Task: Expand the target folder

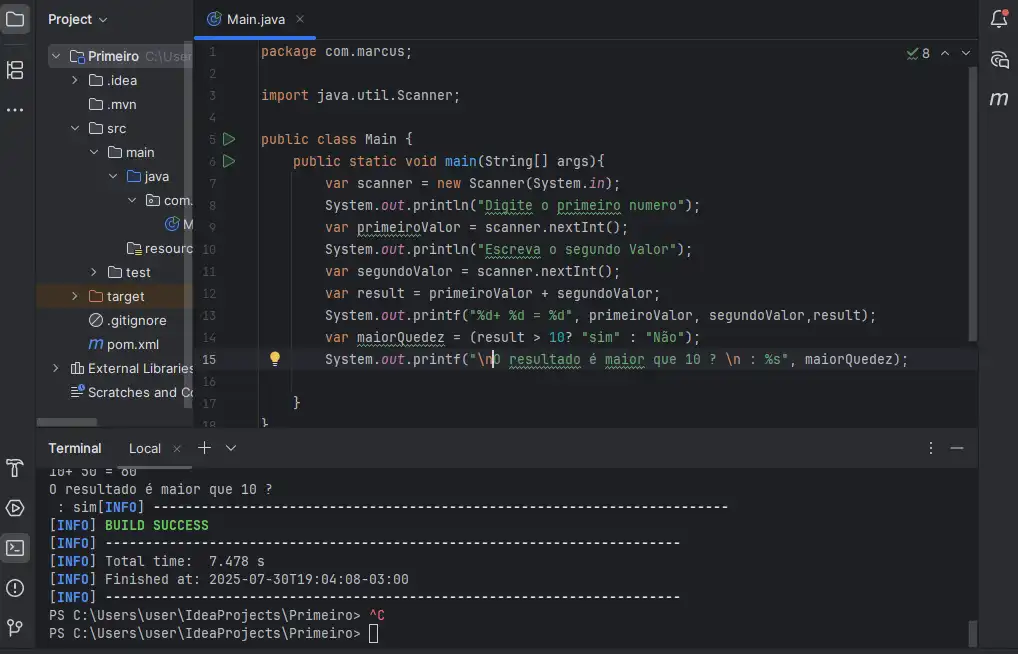Action: 75,296
